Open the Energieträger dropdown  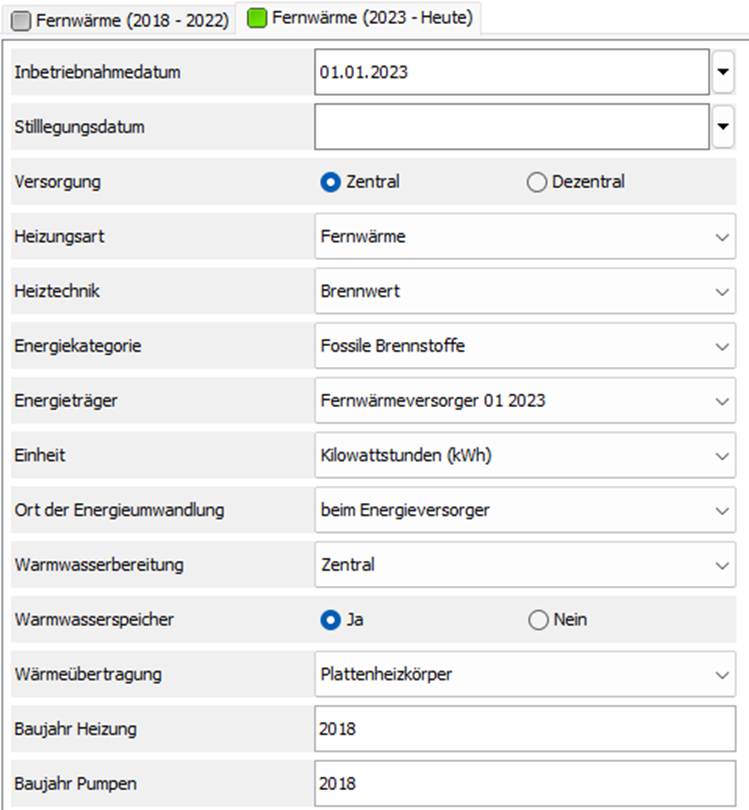(x=723, y=401)
